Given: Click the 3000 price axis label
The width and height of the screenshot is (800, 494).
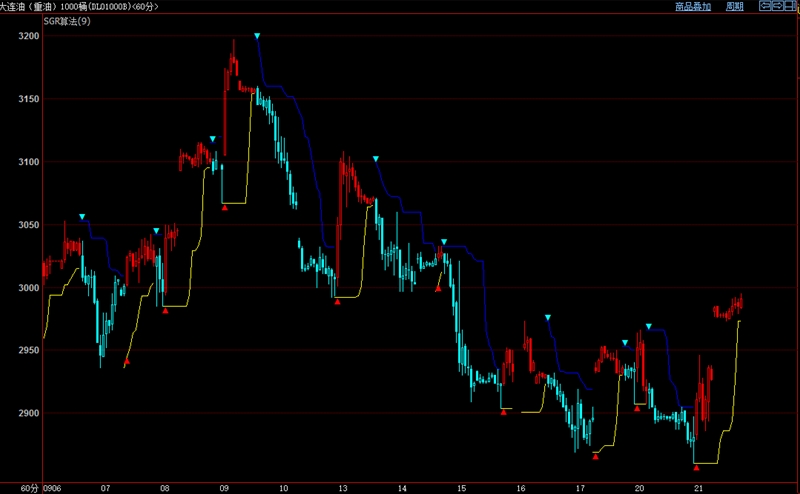Looking at the screenshot, I should [x=29, y=287].
